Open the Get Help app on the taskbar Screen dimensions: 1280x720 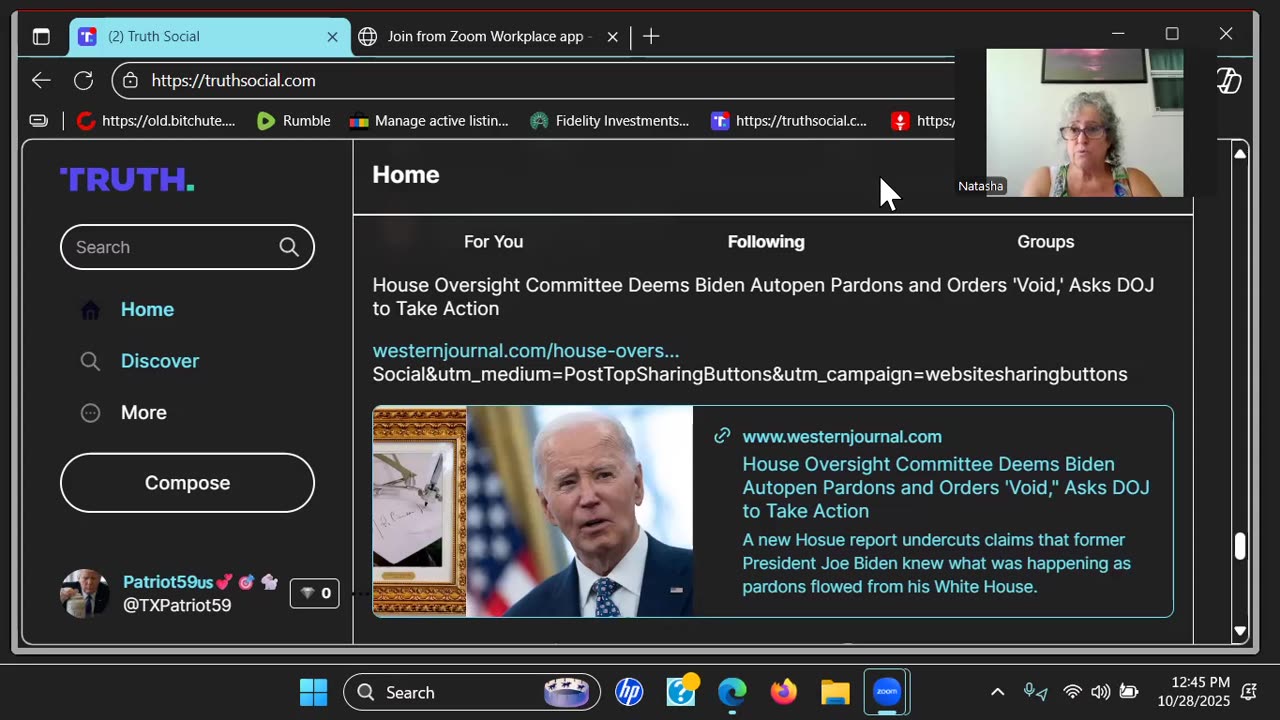click(681, 692)
